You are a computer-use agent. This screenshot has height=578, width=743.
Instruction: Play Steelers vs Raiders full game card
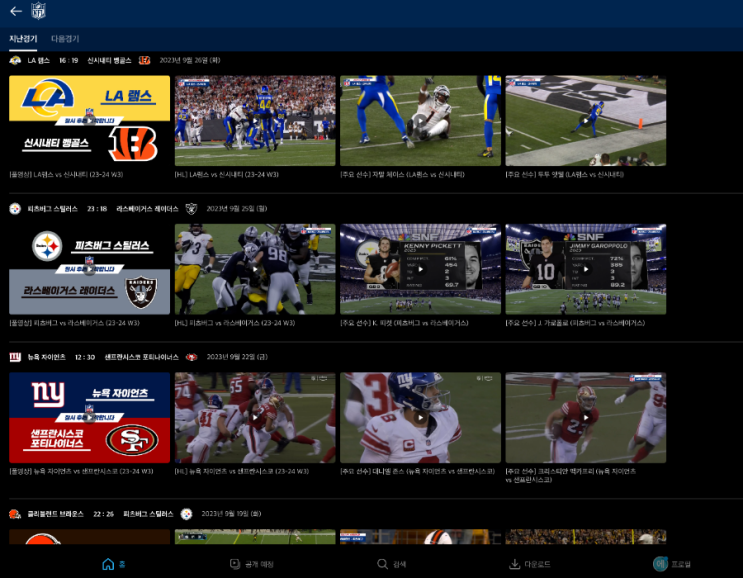[90, 269]
